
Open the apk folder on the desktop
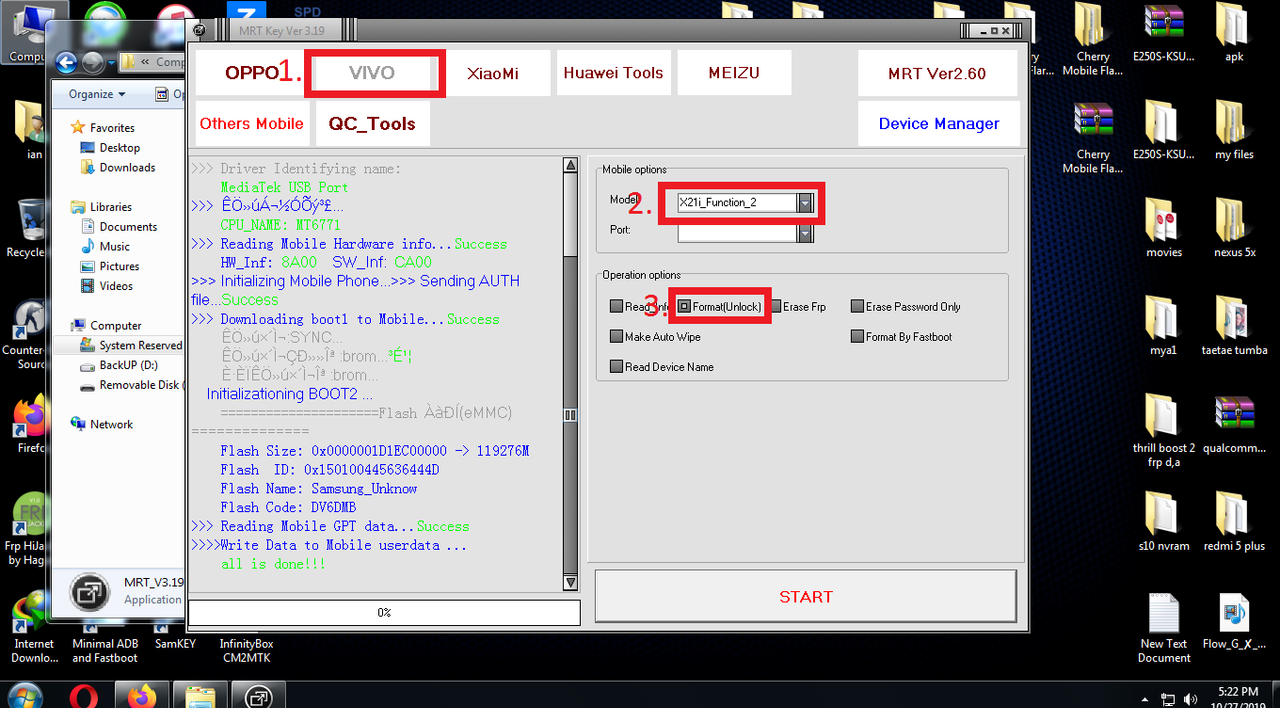pos(1234,33)
